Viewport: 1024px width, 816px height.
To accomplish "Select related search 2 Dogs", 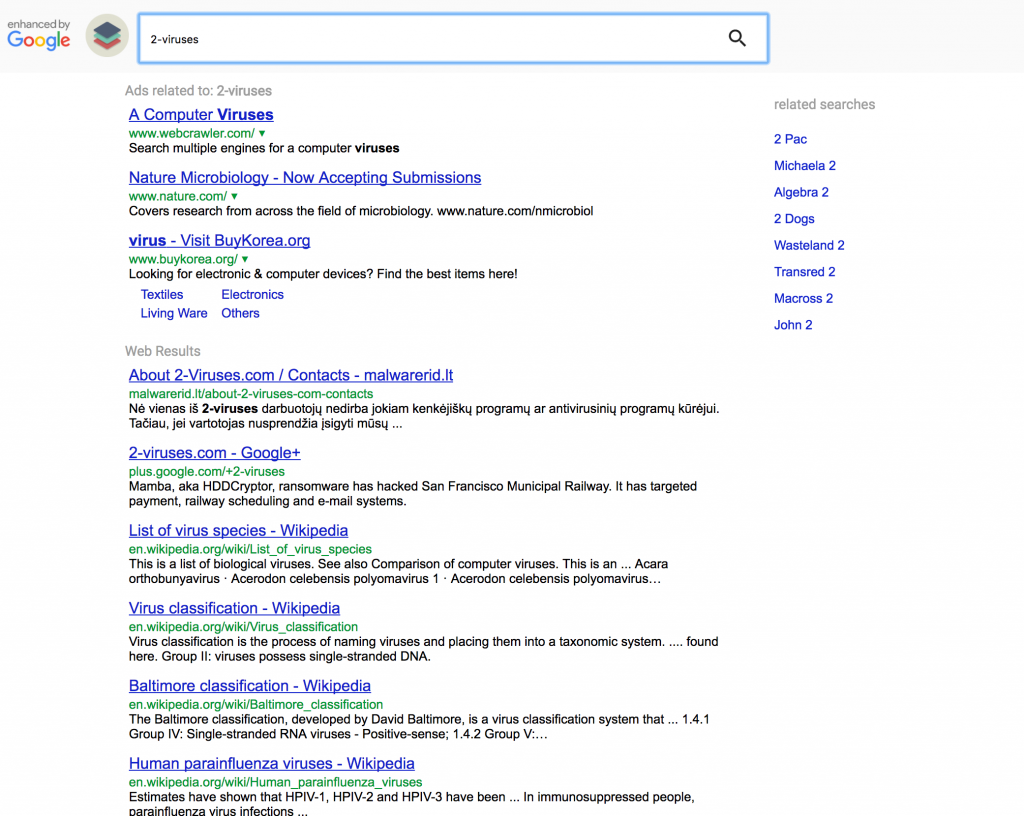I will (794, 219).
